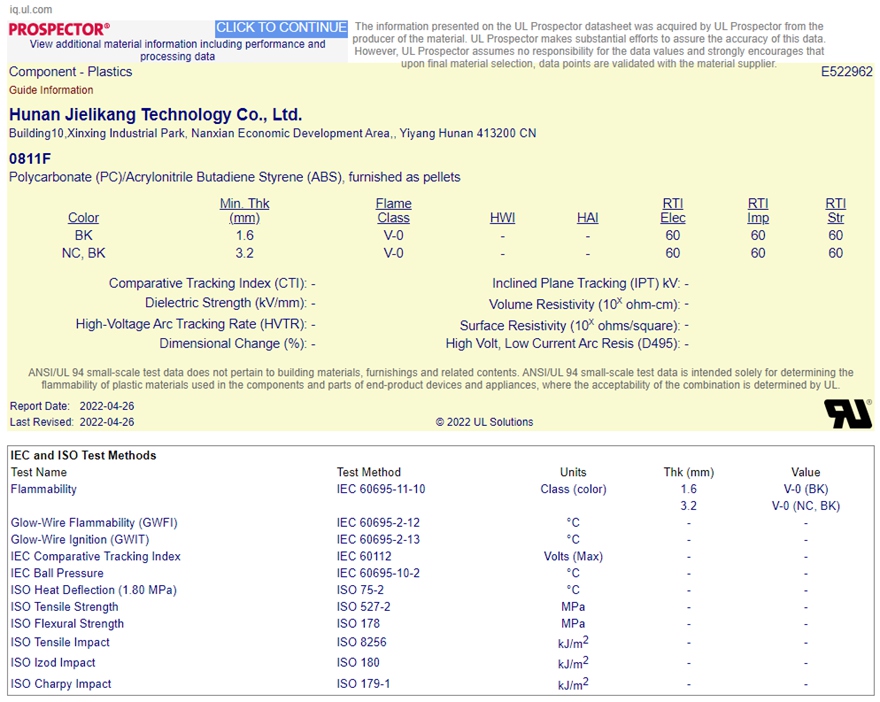
Task: Open High-Voltage Arc Tracking Rate (HVTR)
Action: (191, 324)
